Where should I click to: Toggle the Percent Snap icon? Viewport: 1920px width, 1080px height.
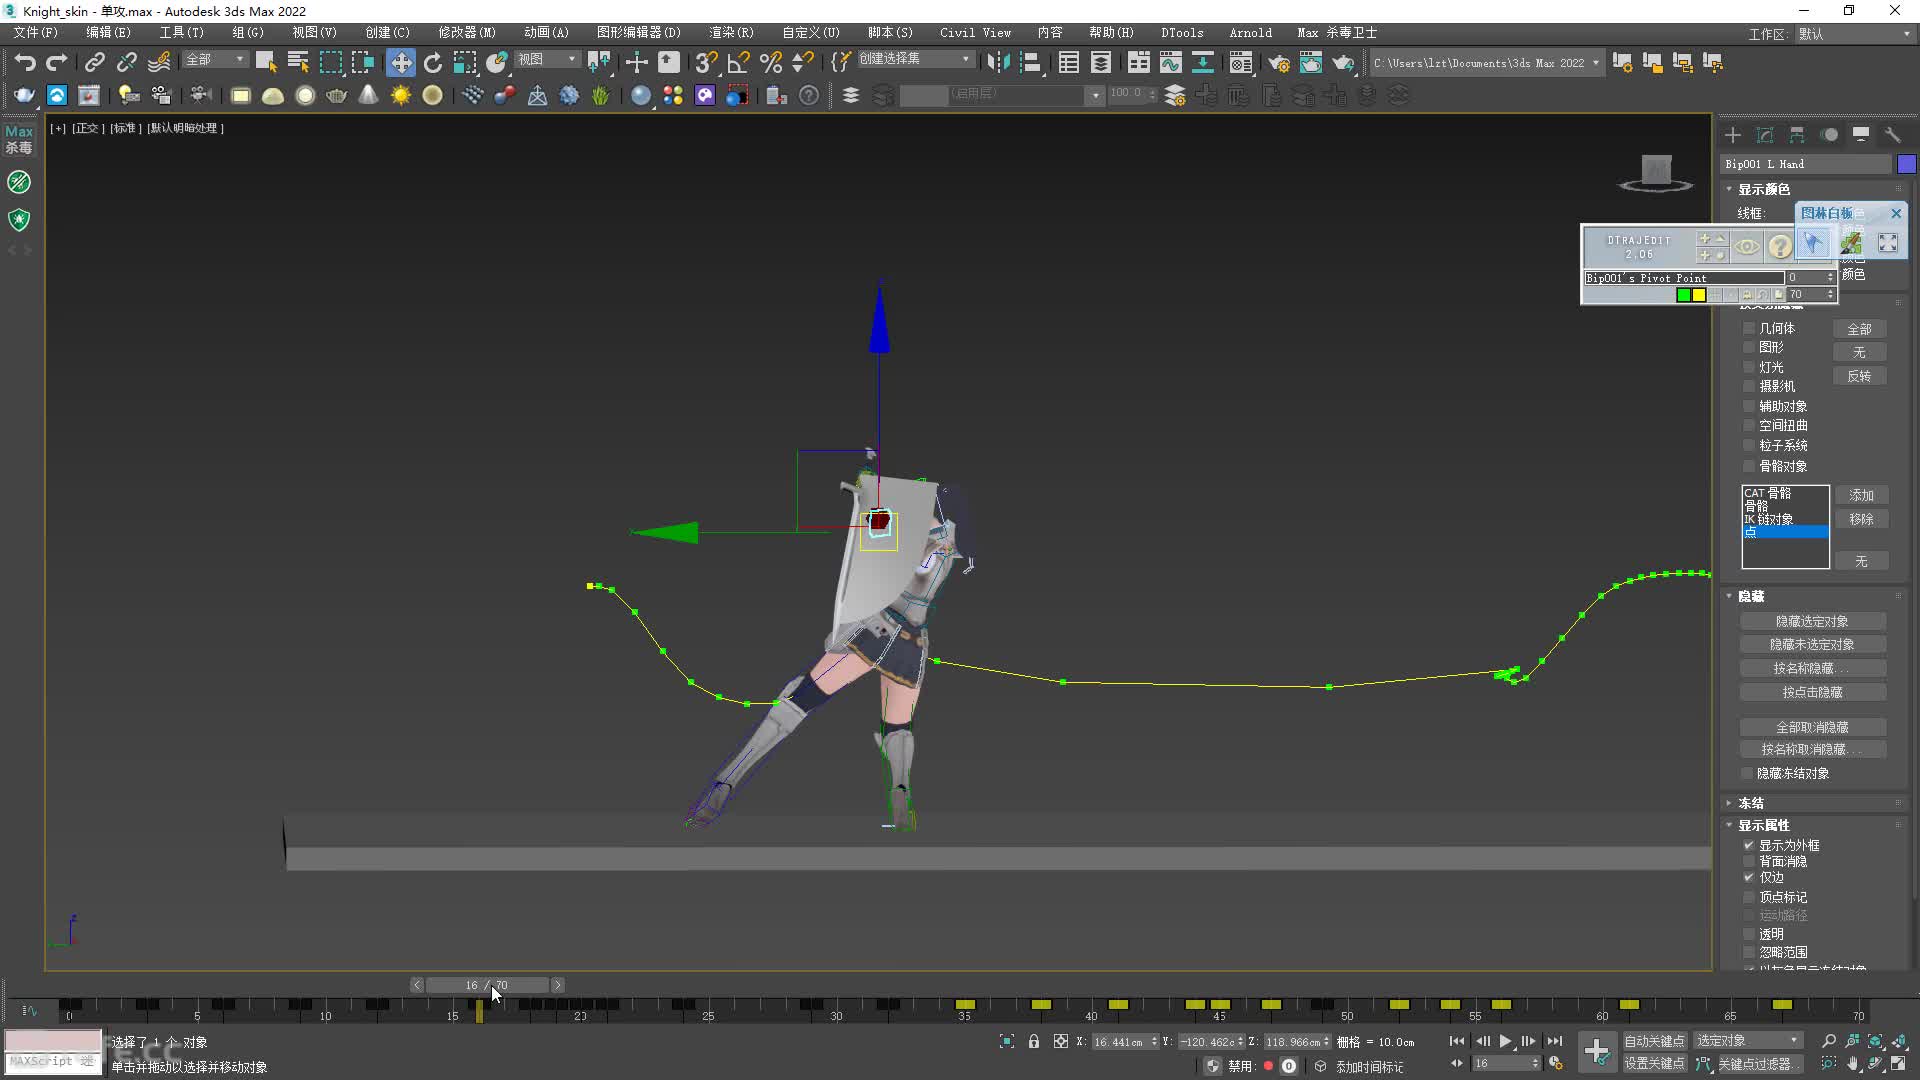[770, 63]
